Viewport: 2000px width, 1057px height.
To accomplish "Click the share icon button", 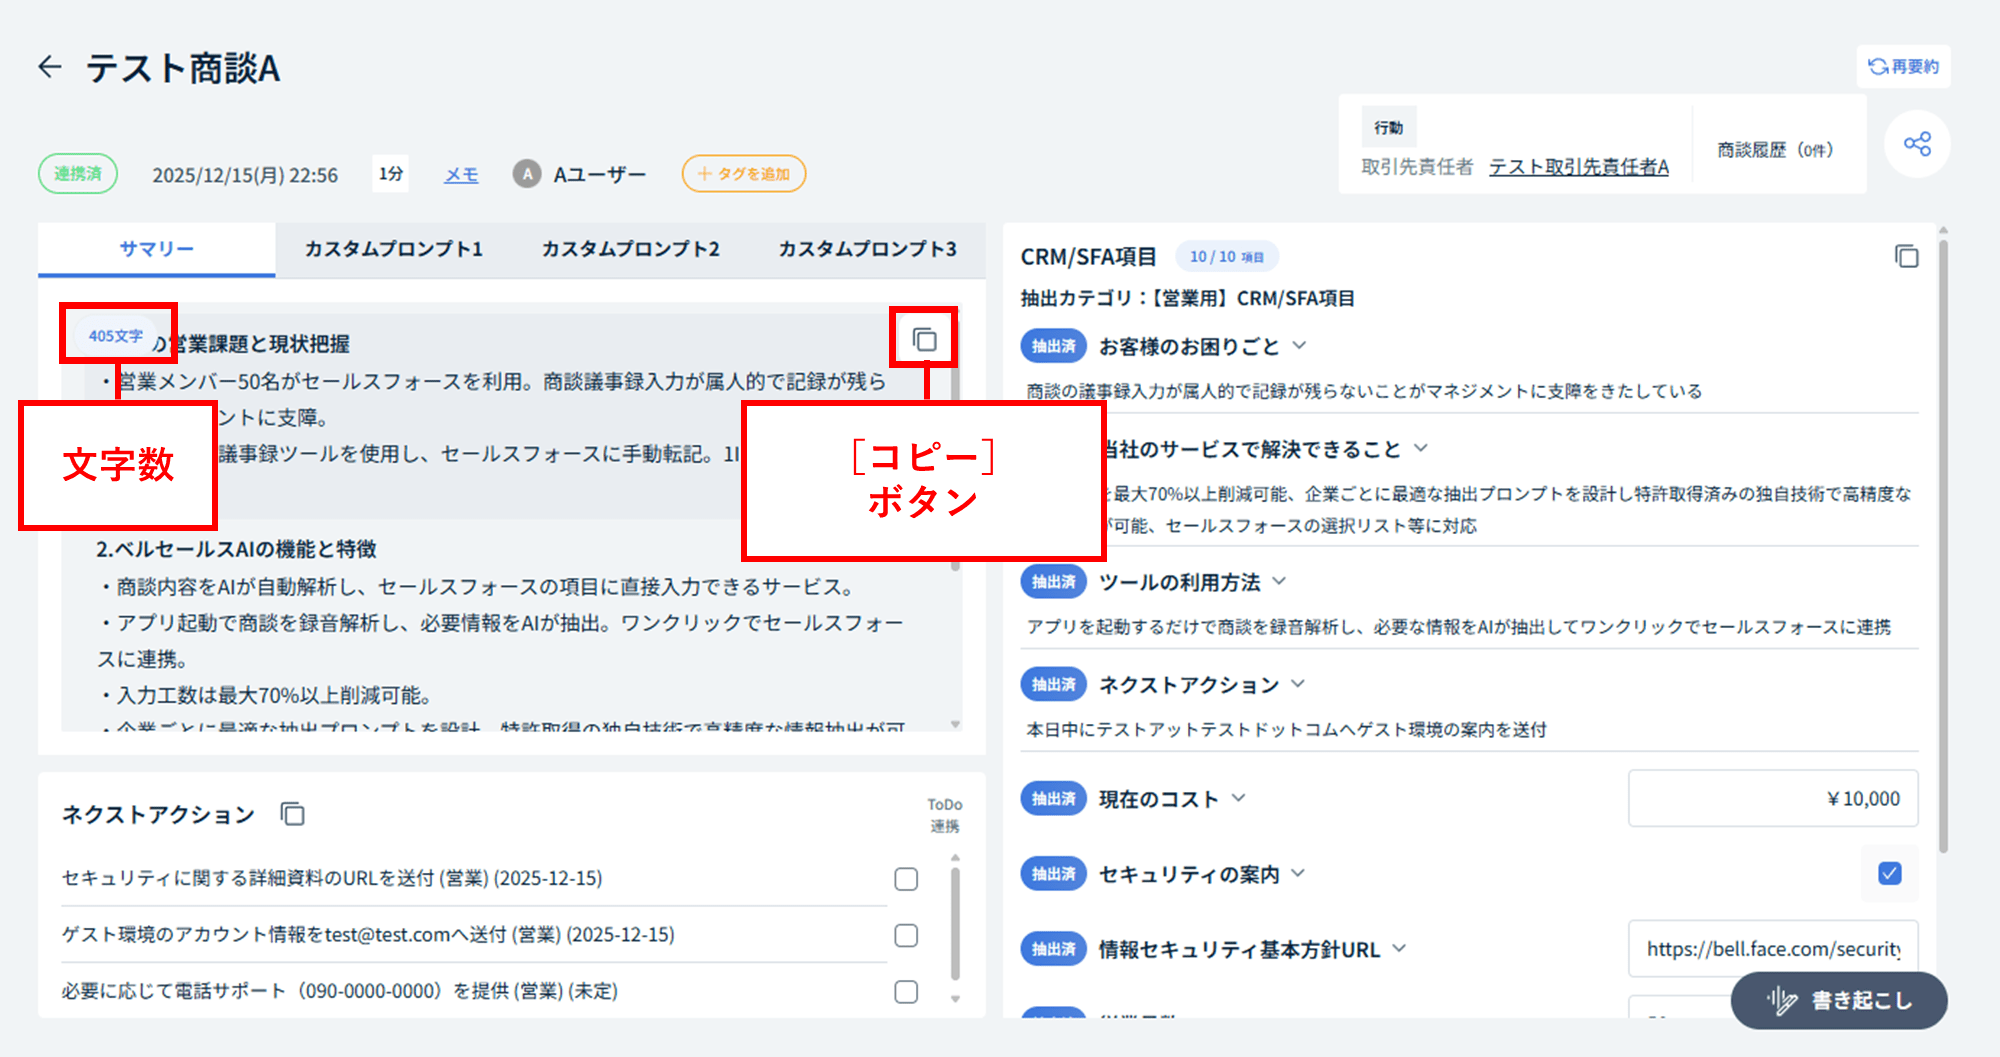I will tap(1917, 144).
